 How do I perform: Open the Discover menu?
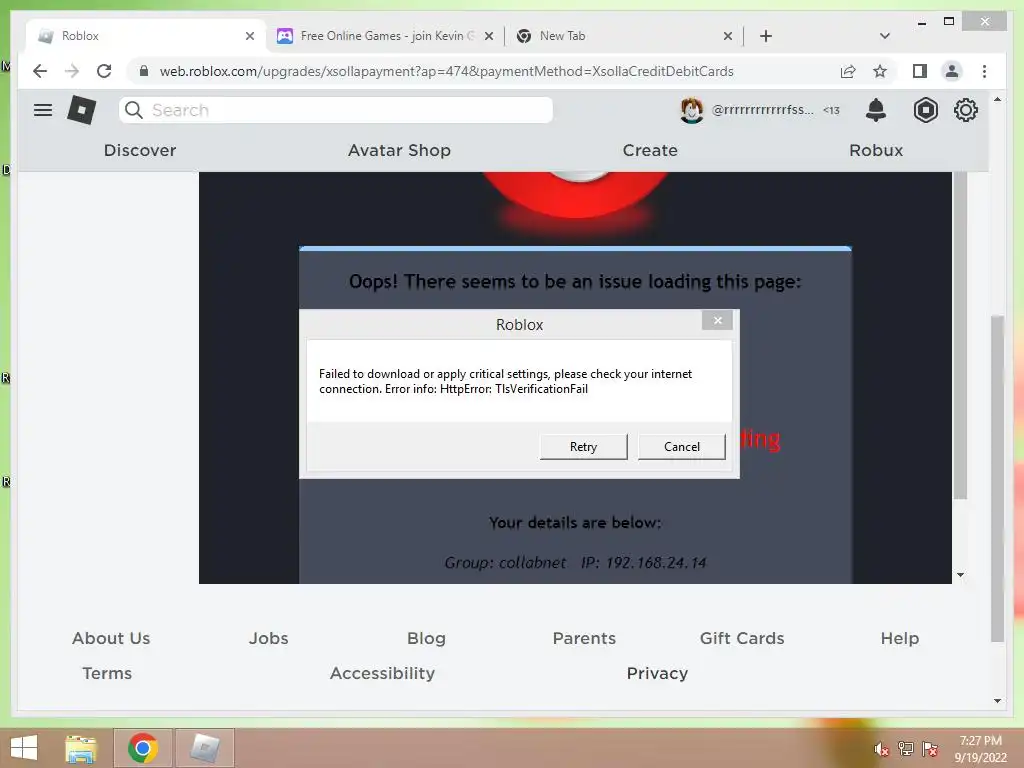[140, 150]
